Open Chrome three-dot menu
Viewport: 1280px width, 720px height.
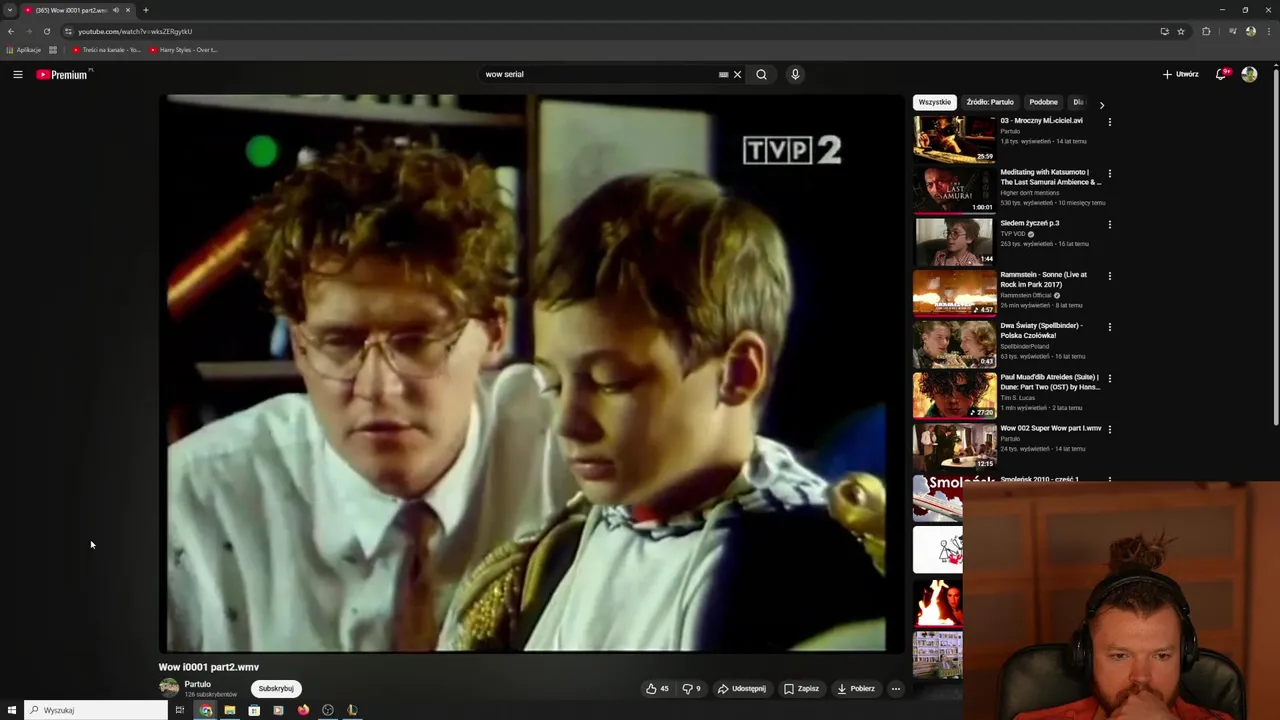1268,31
